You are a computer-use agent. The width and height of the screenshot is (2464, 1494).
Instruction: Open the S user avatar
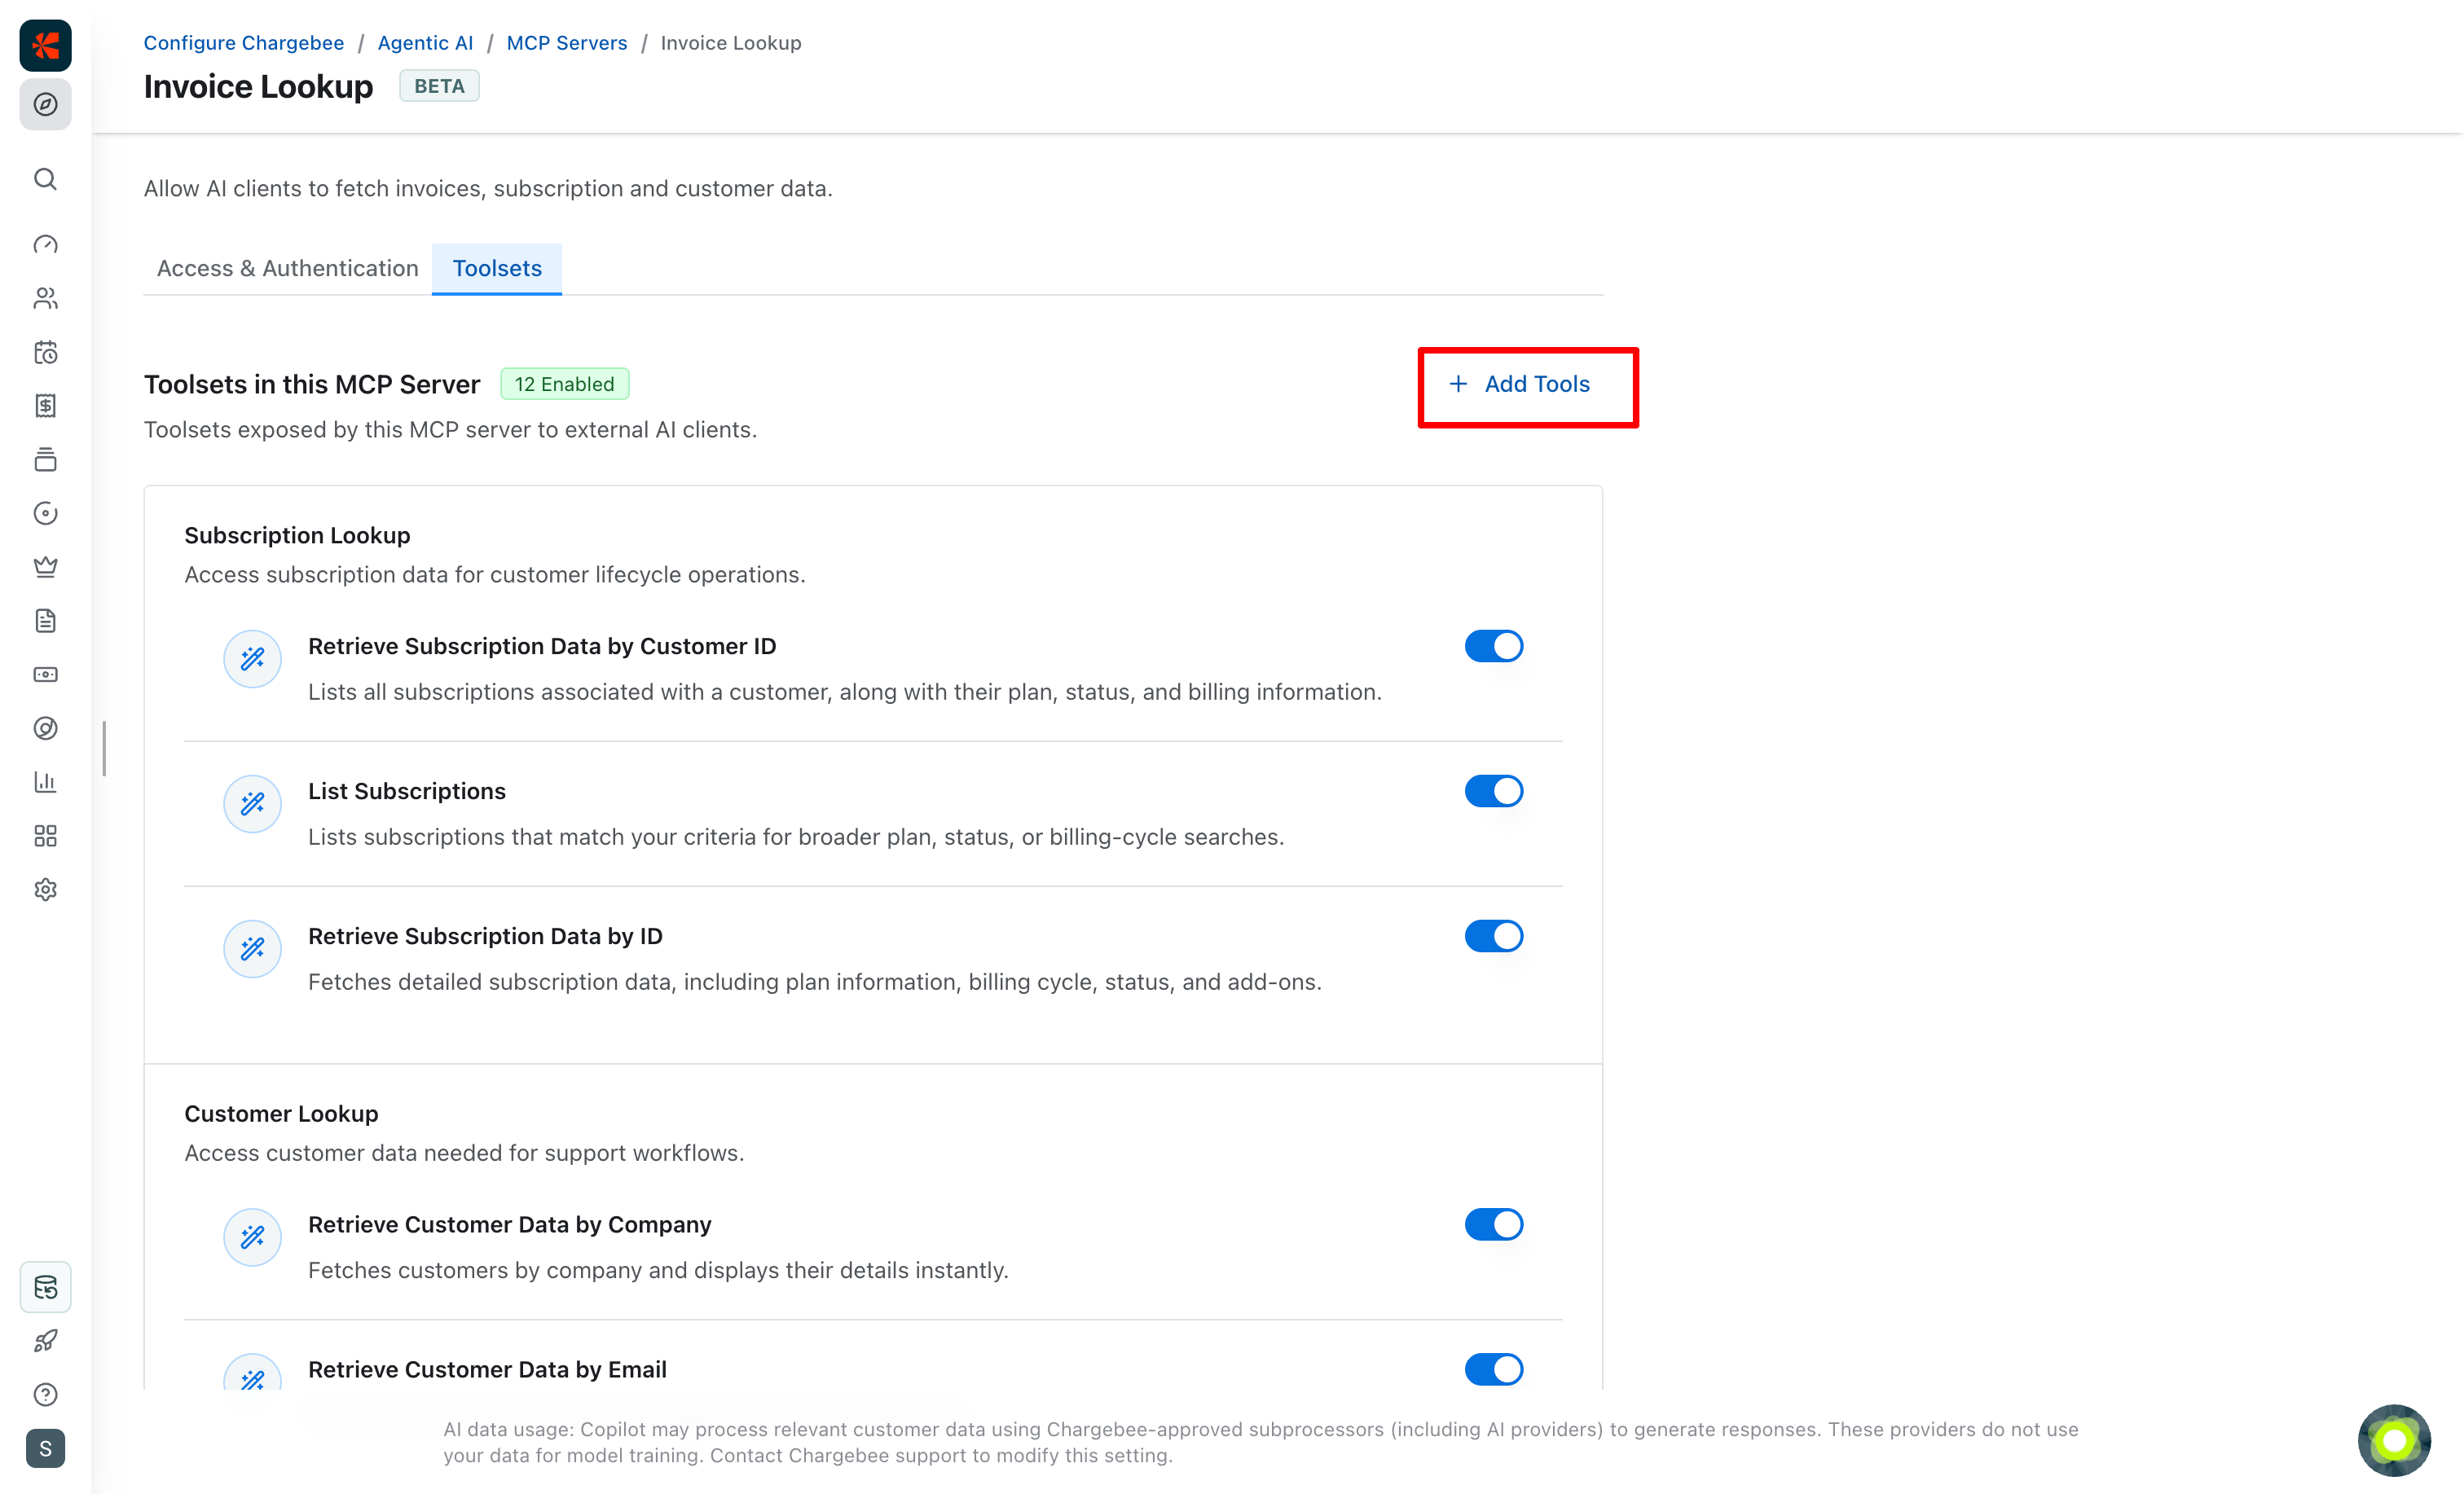pos(45,1449)
